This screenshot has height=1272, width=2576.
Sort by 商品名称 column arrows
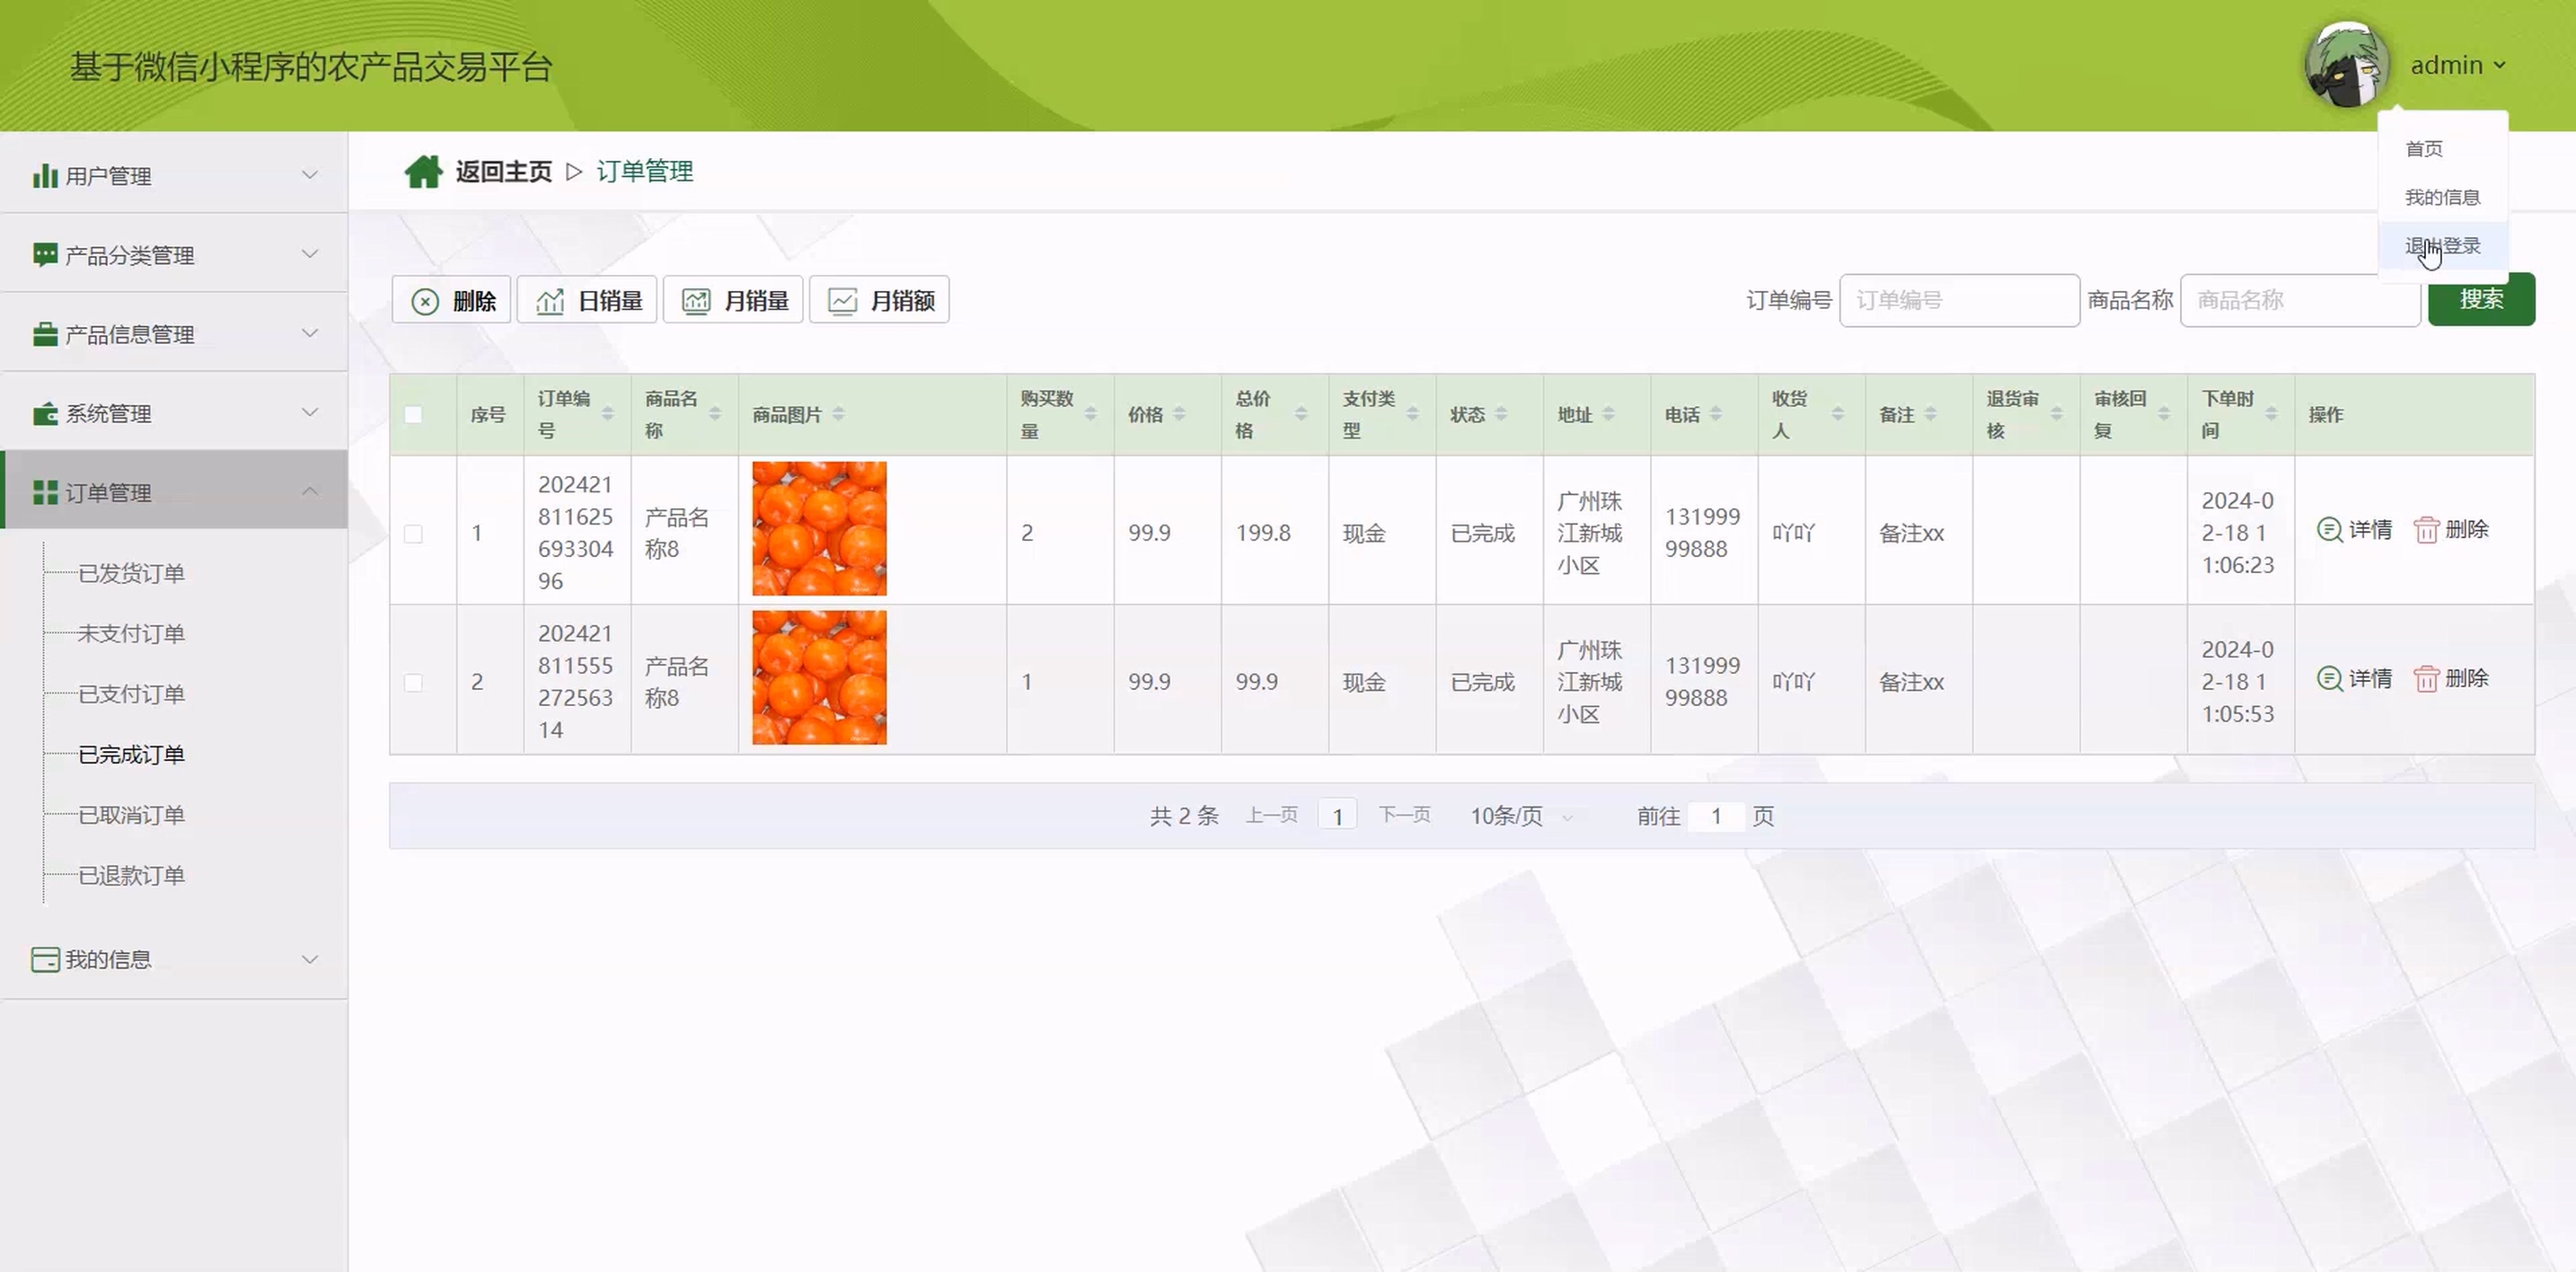[x=715, y=414]
